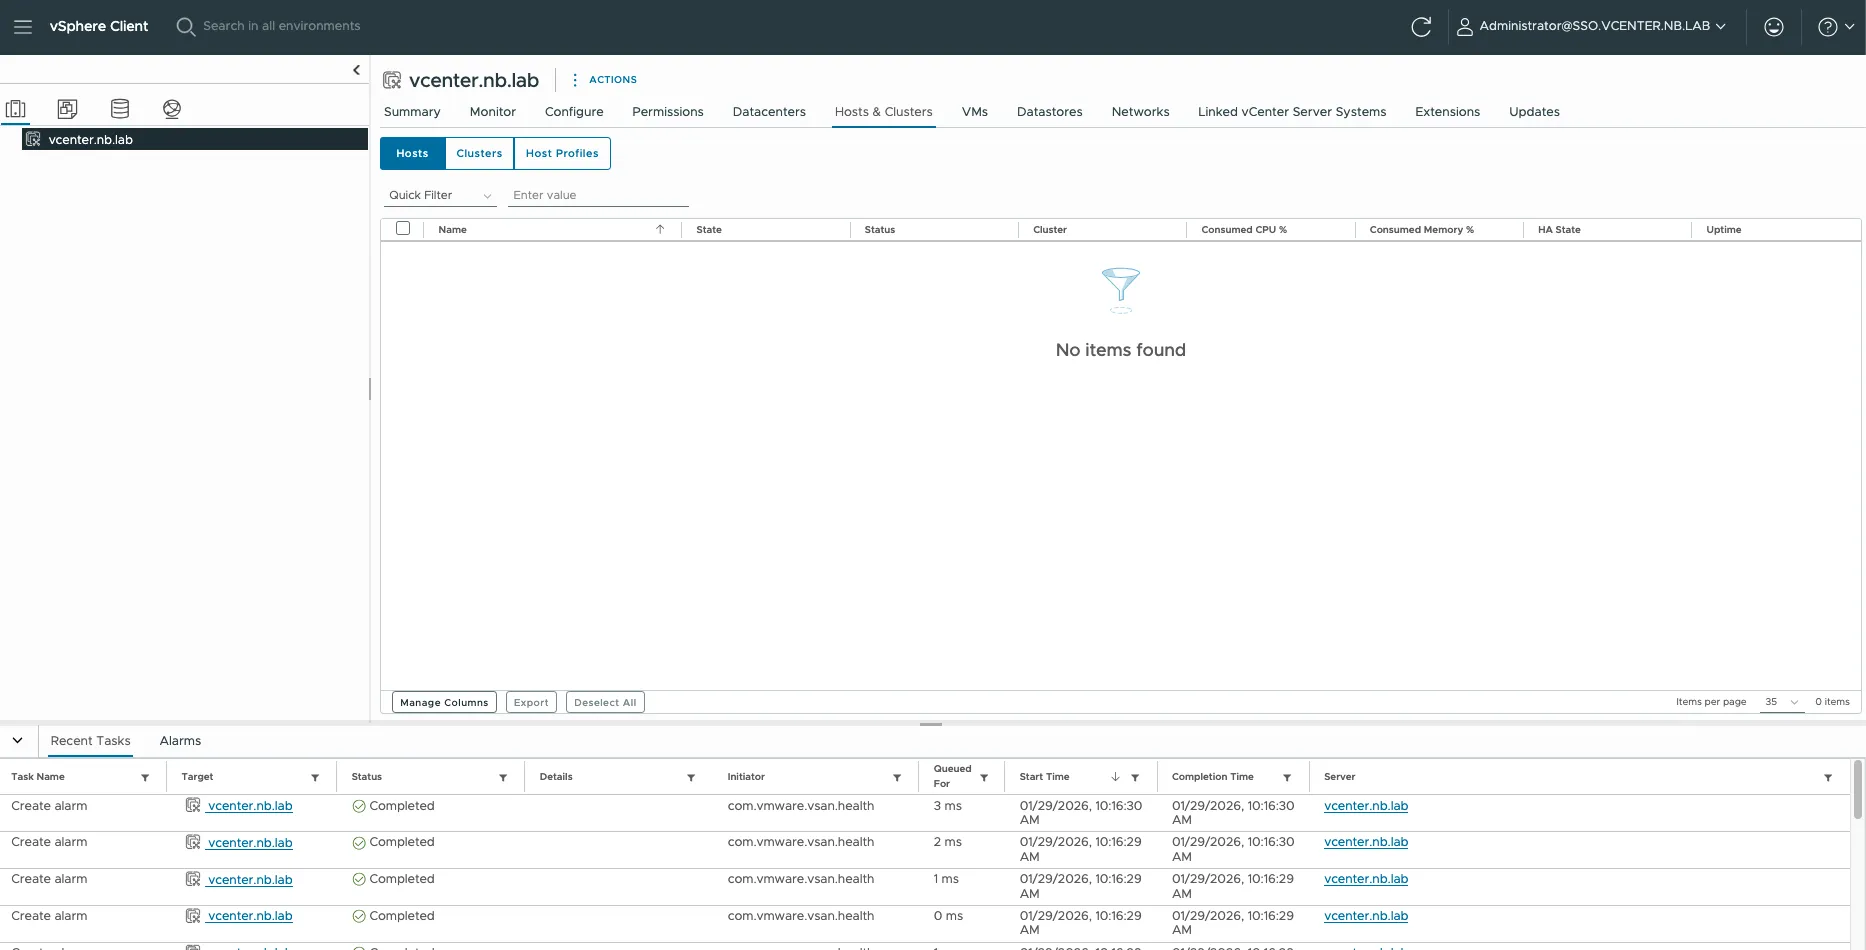Click the quick filter Enter value field

pos(598,195)
